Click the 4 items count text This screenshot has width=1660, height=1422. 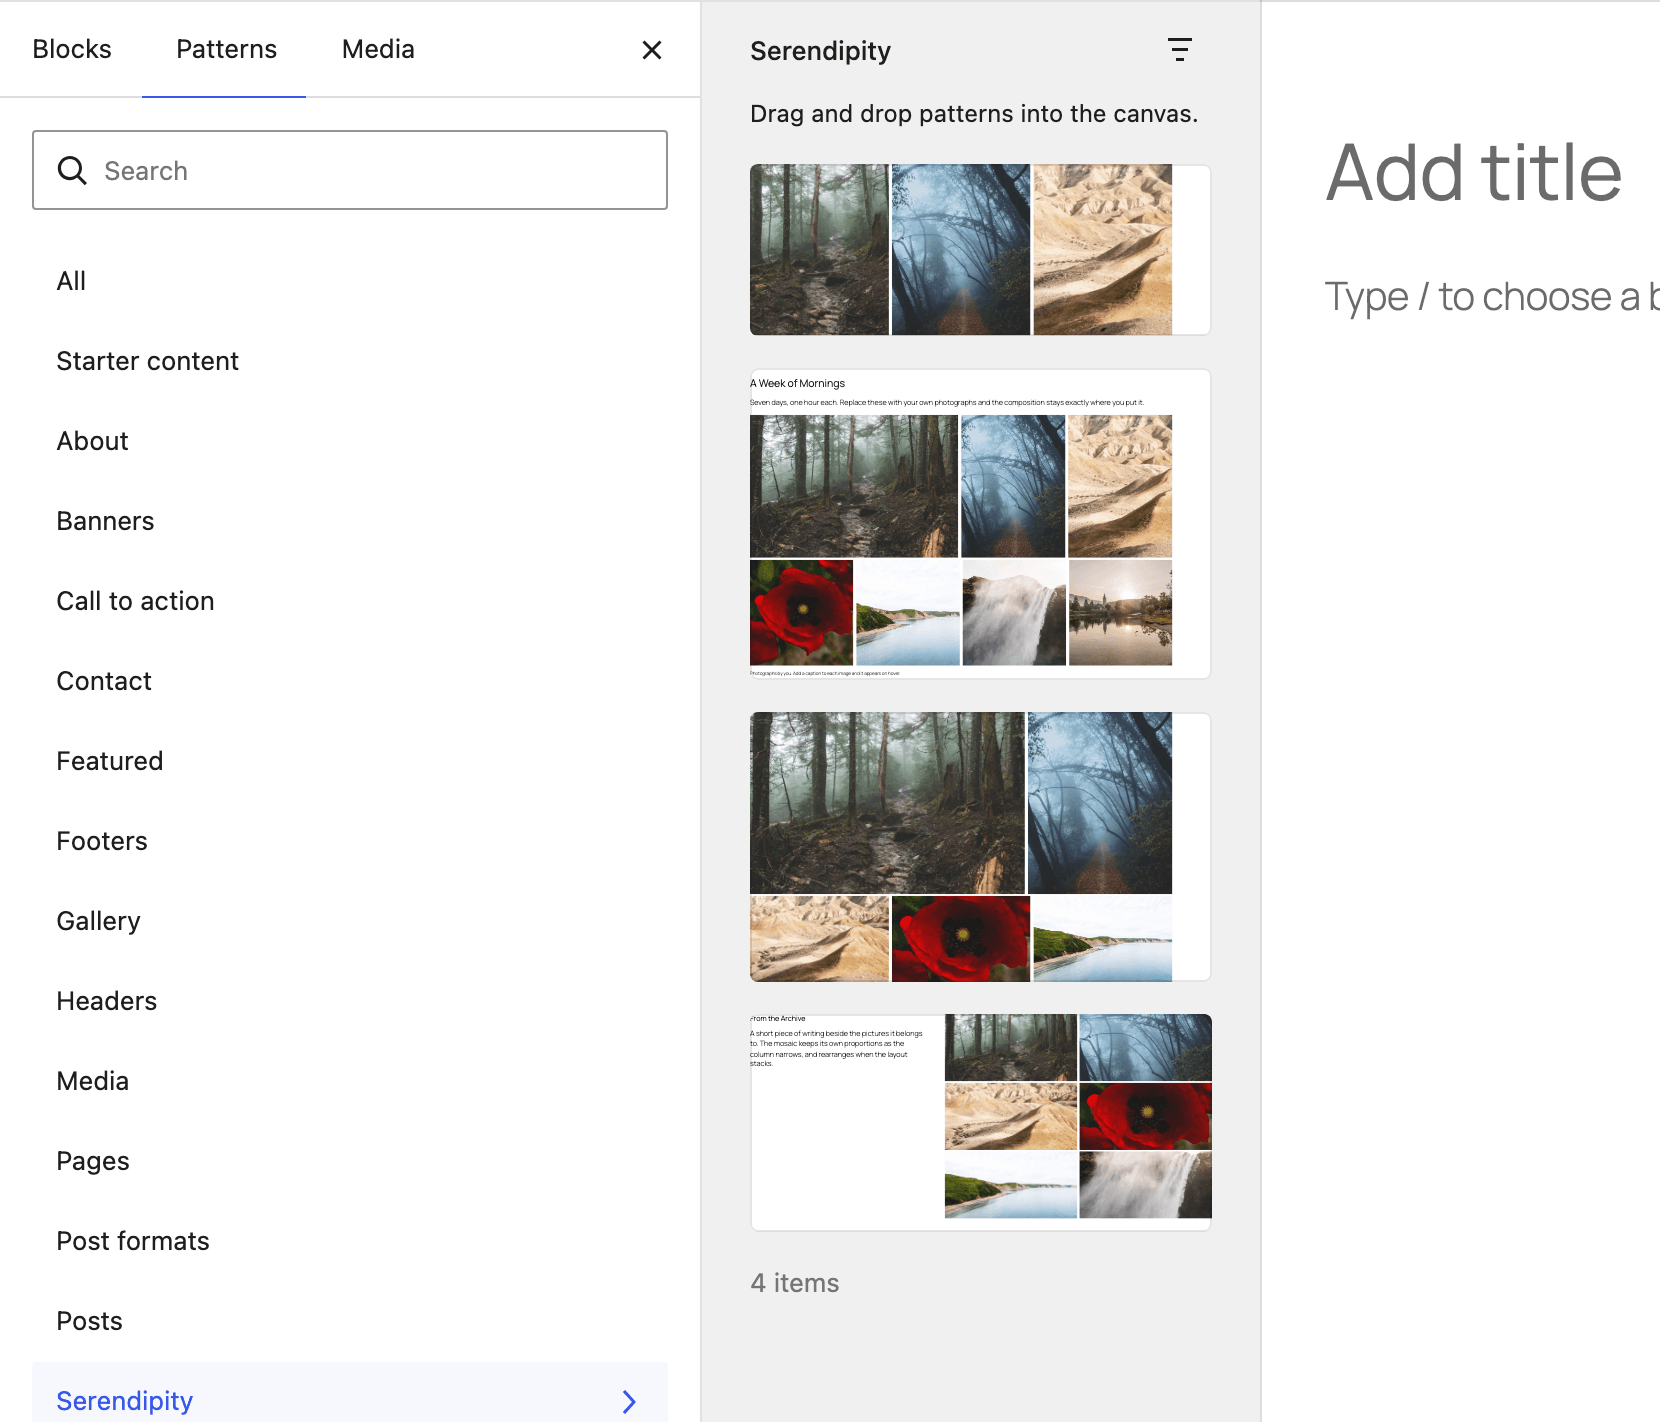(795, 1283)
